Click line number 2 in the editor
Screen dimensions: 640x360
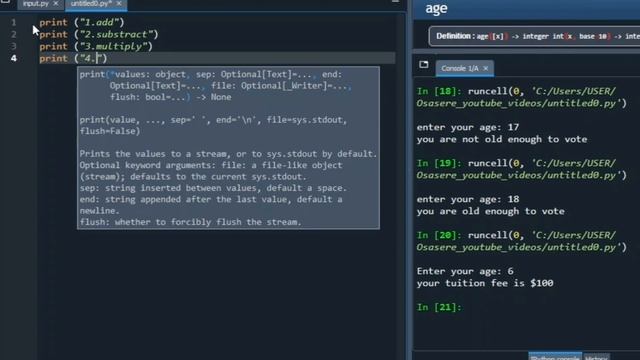coord(14,34)
